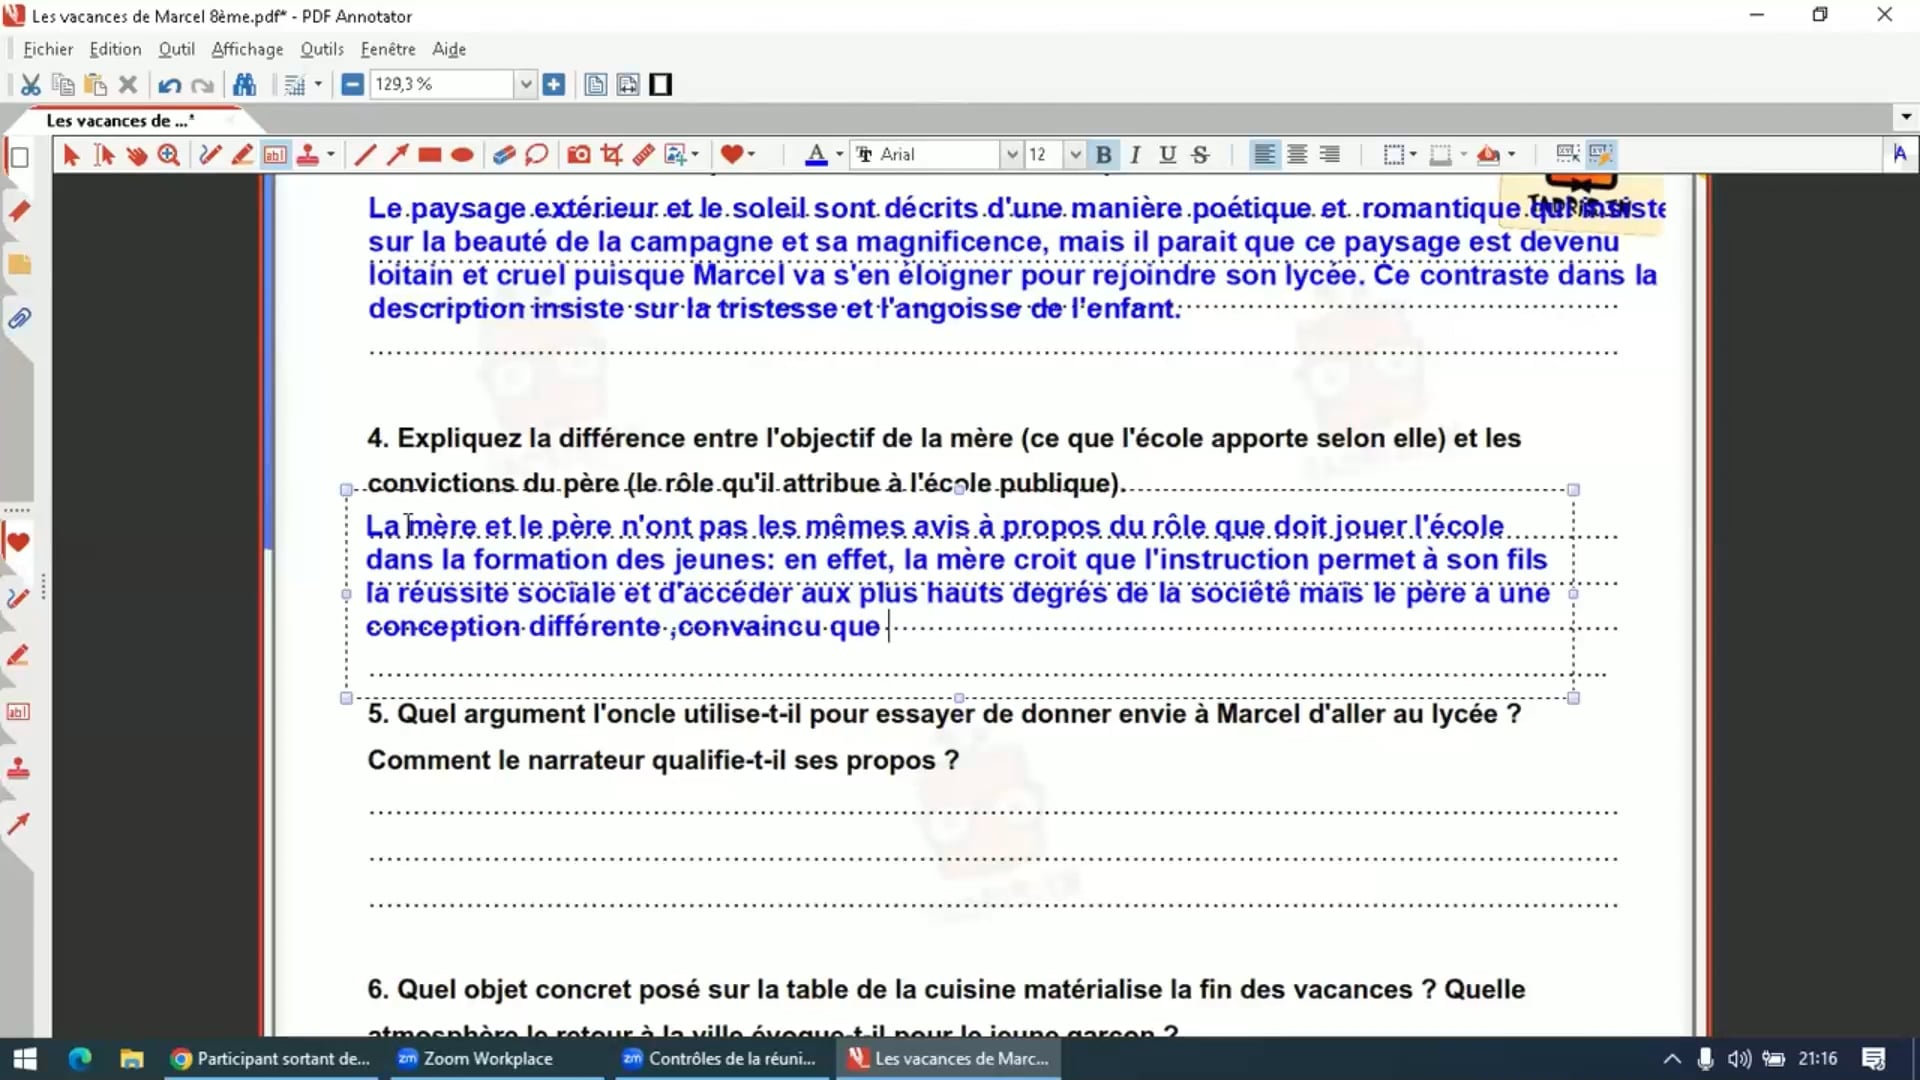Open the Windows Start menu

point(24,1058)
